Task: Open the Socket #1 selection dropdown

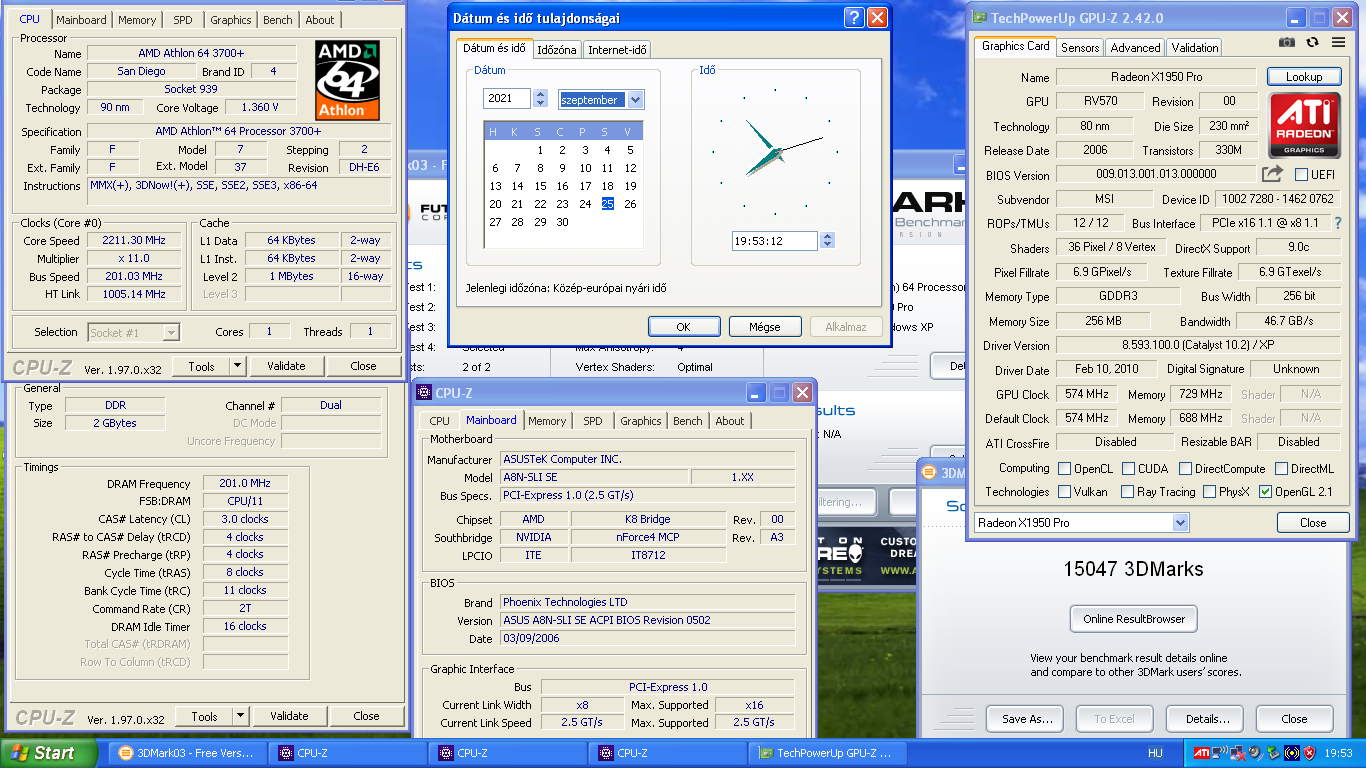Action: click(x=171, y=332)
